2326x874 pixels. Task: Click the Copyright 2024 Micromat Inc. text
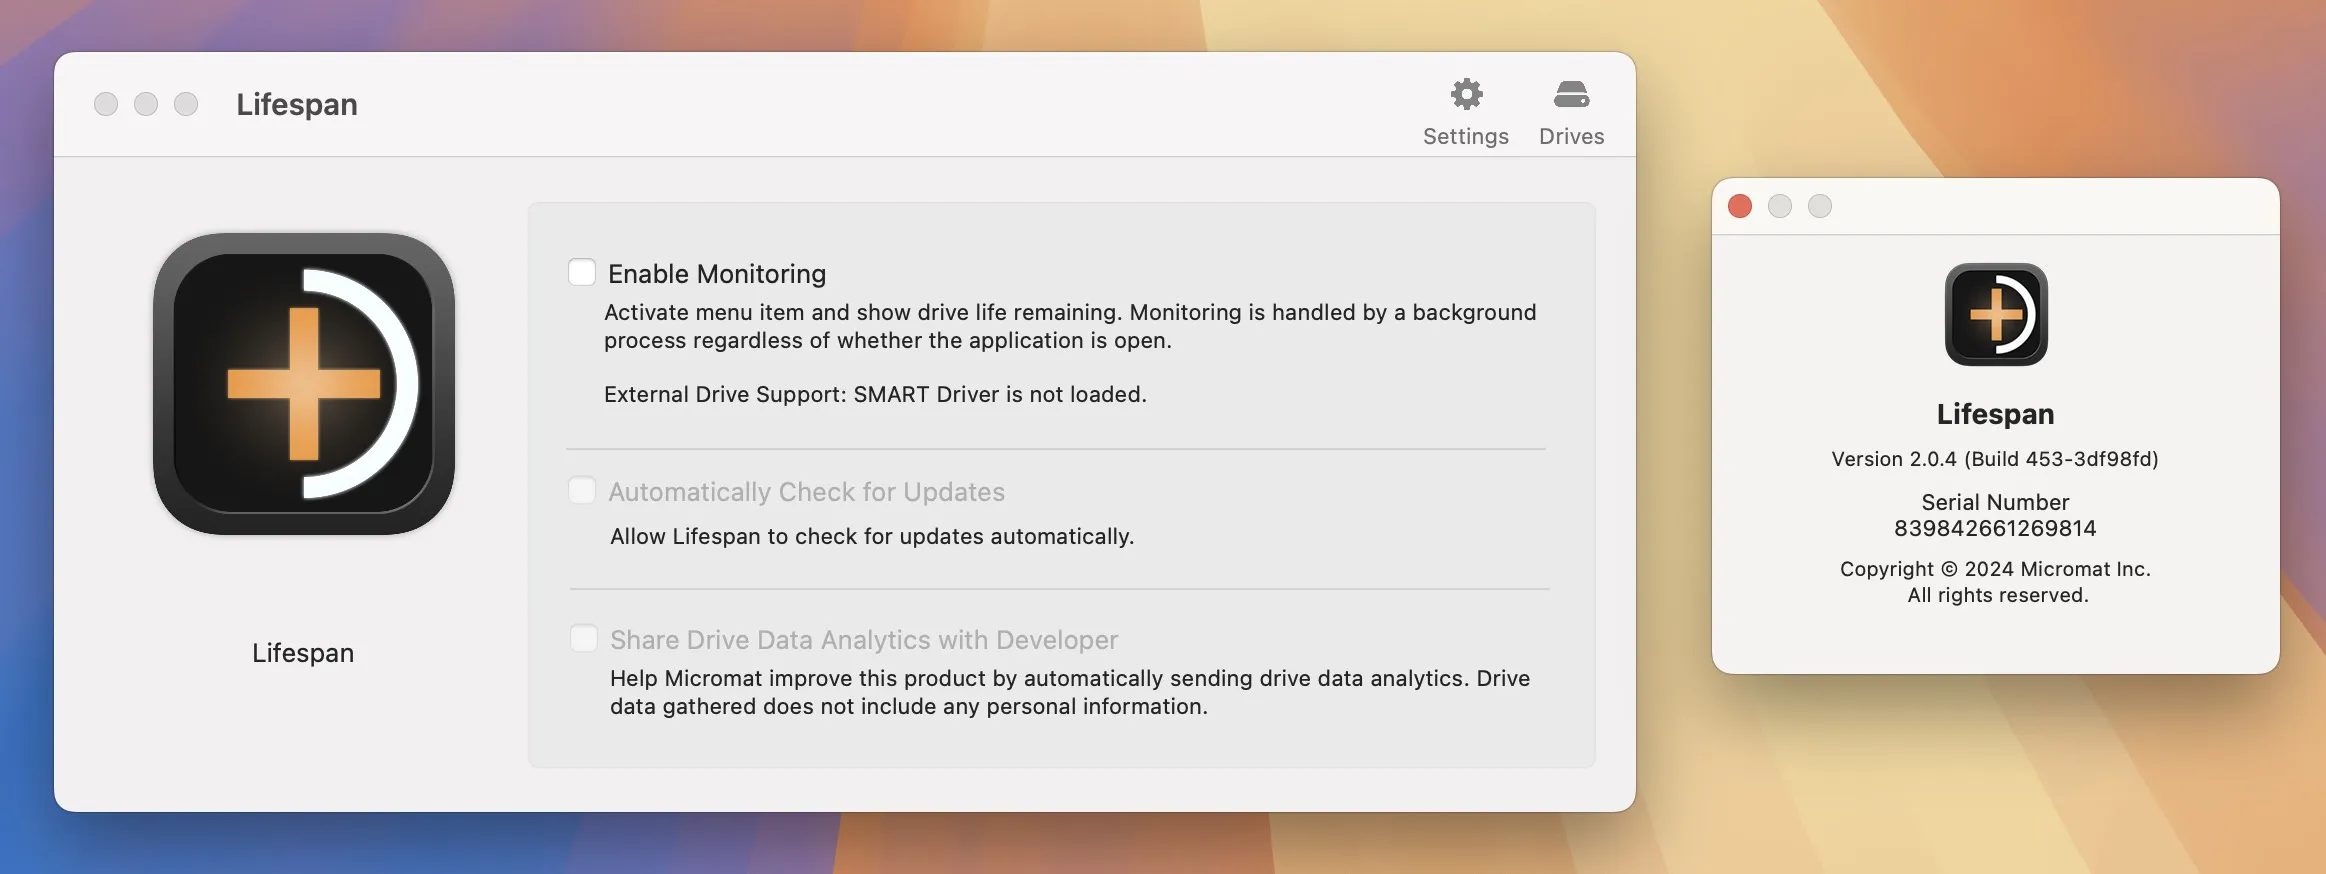[1995, 569]
